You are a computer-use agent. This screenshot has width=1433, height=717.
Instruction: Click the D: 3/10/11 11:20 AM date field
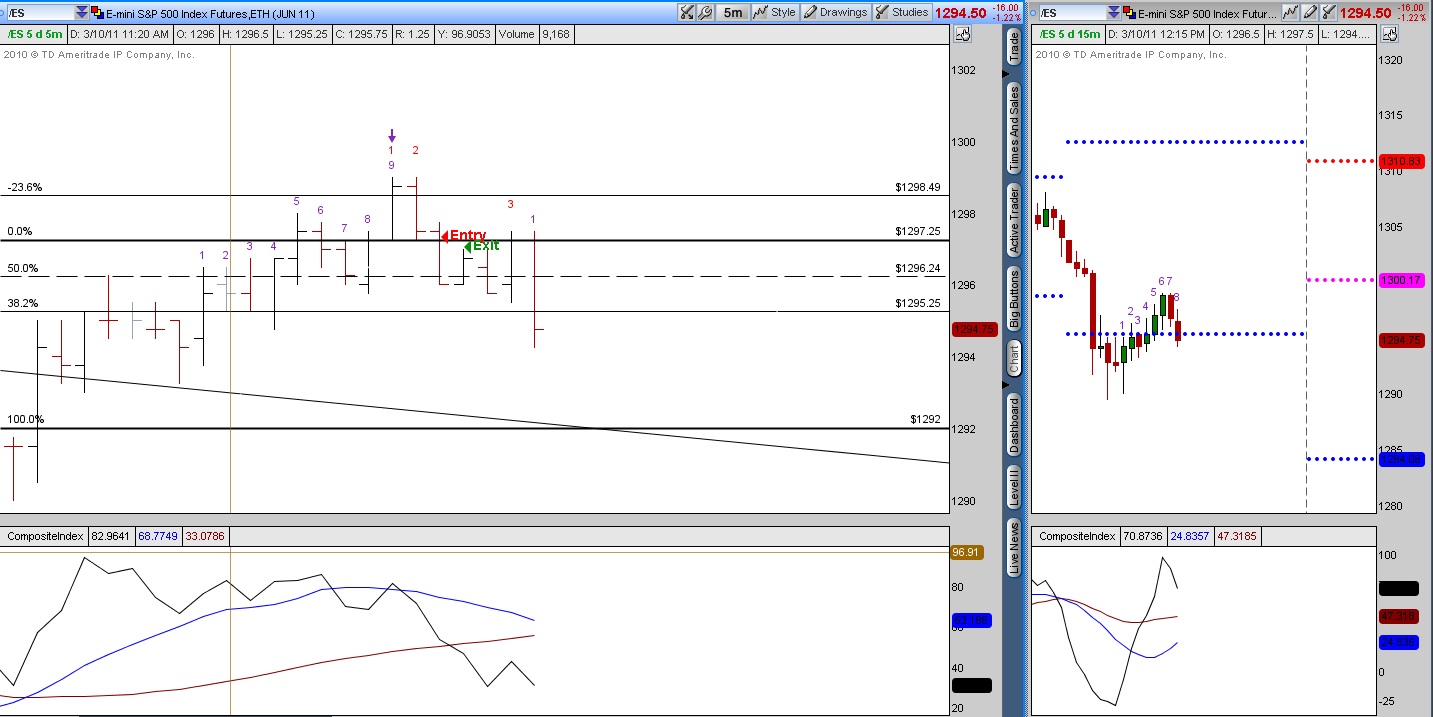(120, 34)
